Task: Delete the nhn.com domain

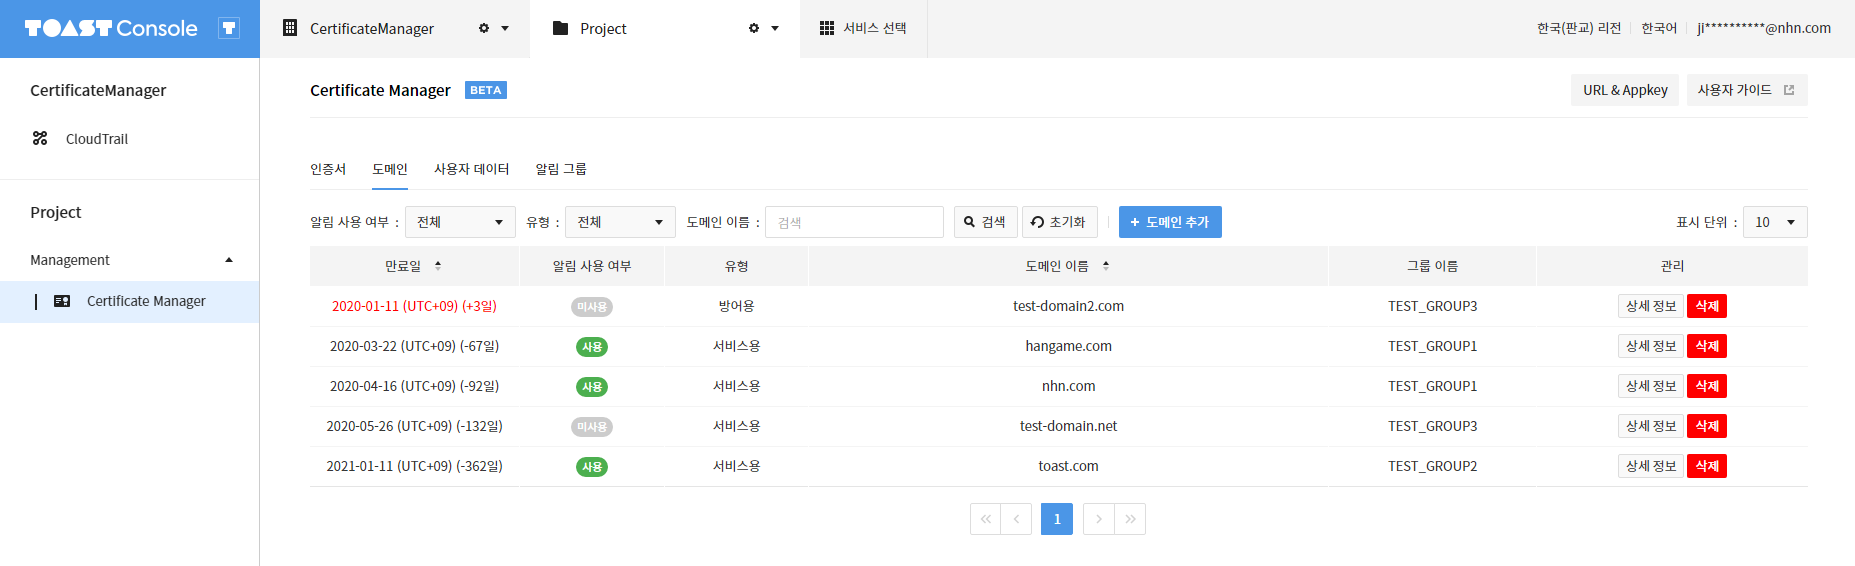Action: tap(1707, 386)
